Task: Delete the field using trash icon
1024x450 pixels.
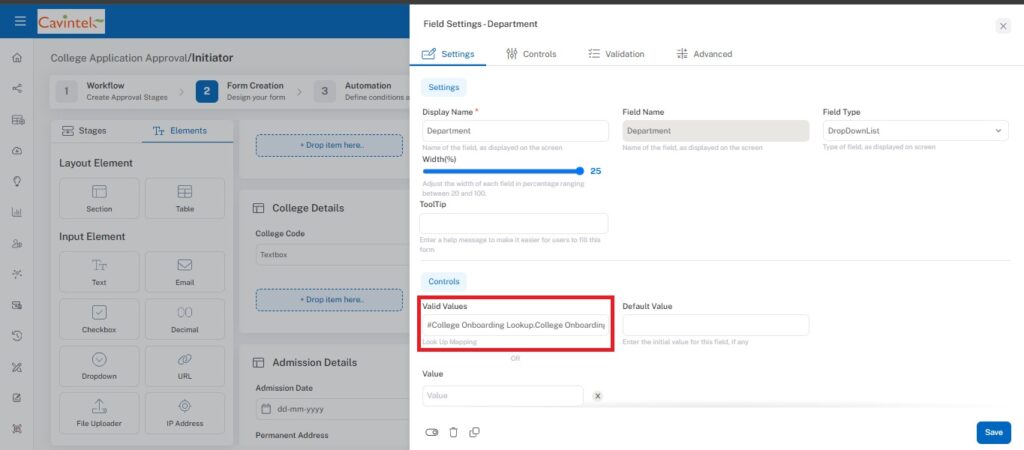Action: click(x=453, y=432)
